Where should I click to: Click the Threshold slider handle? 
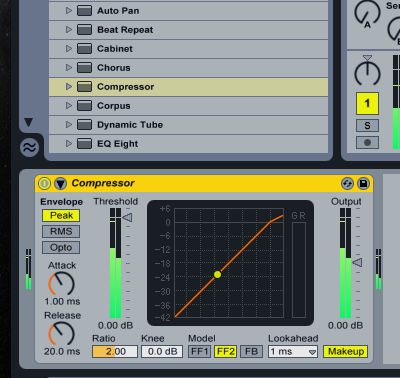click(128, 218)
